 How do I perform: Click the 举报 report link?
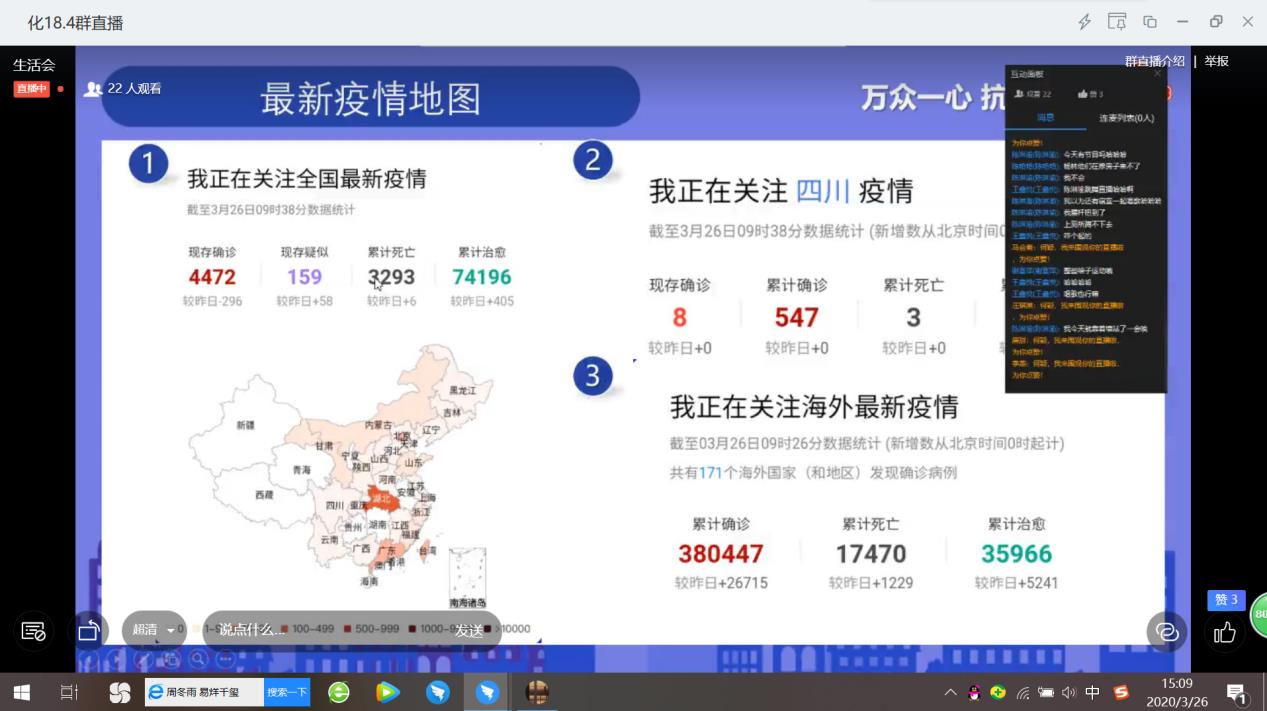pos(1216,61)
